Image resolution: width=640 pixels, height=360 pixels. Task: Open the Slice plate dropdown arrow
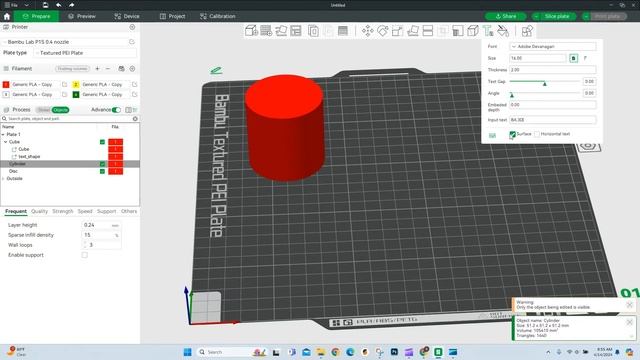click(x=536, y=16)
